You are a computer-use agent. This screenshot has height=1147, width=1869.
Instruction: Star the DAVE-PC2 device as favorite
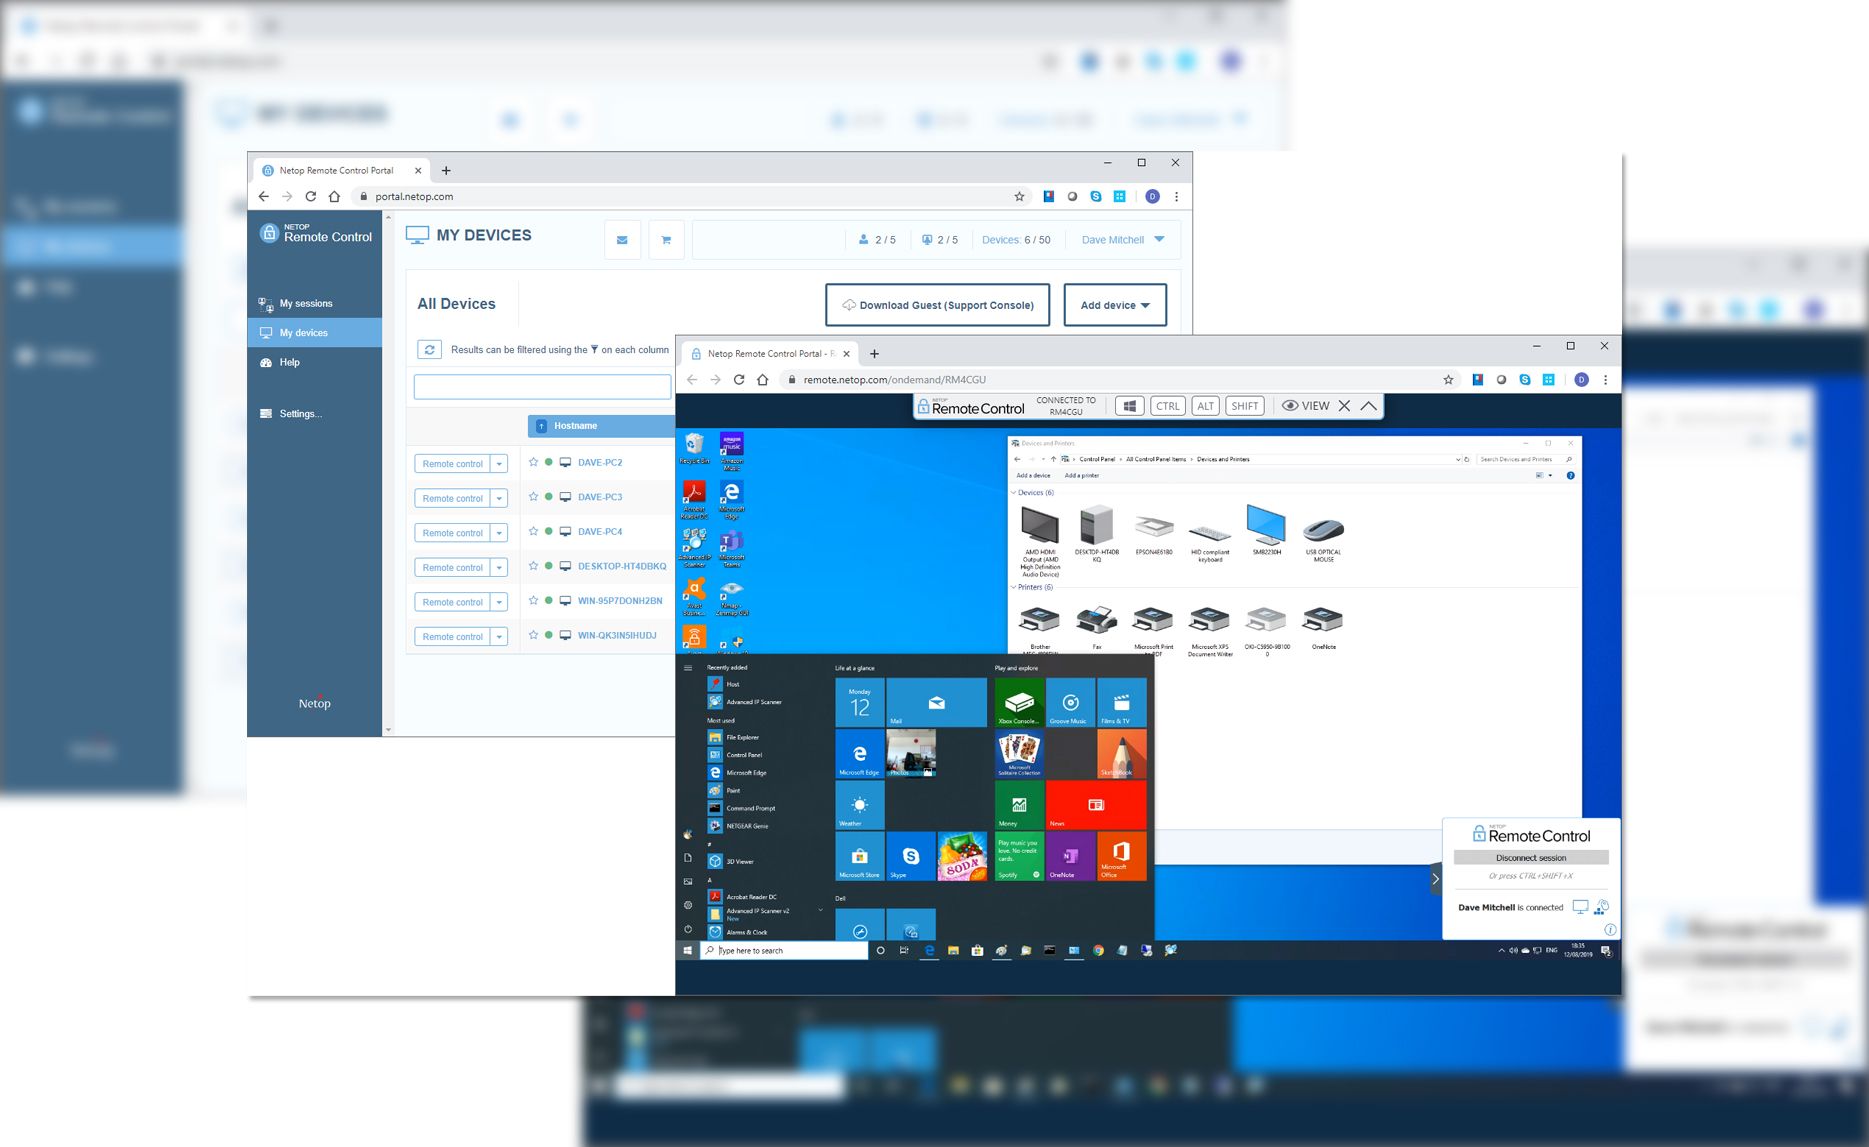click(x=533, y=462)
